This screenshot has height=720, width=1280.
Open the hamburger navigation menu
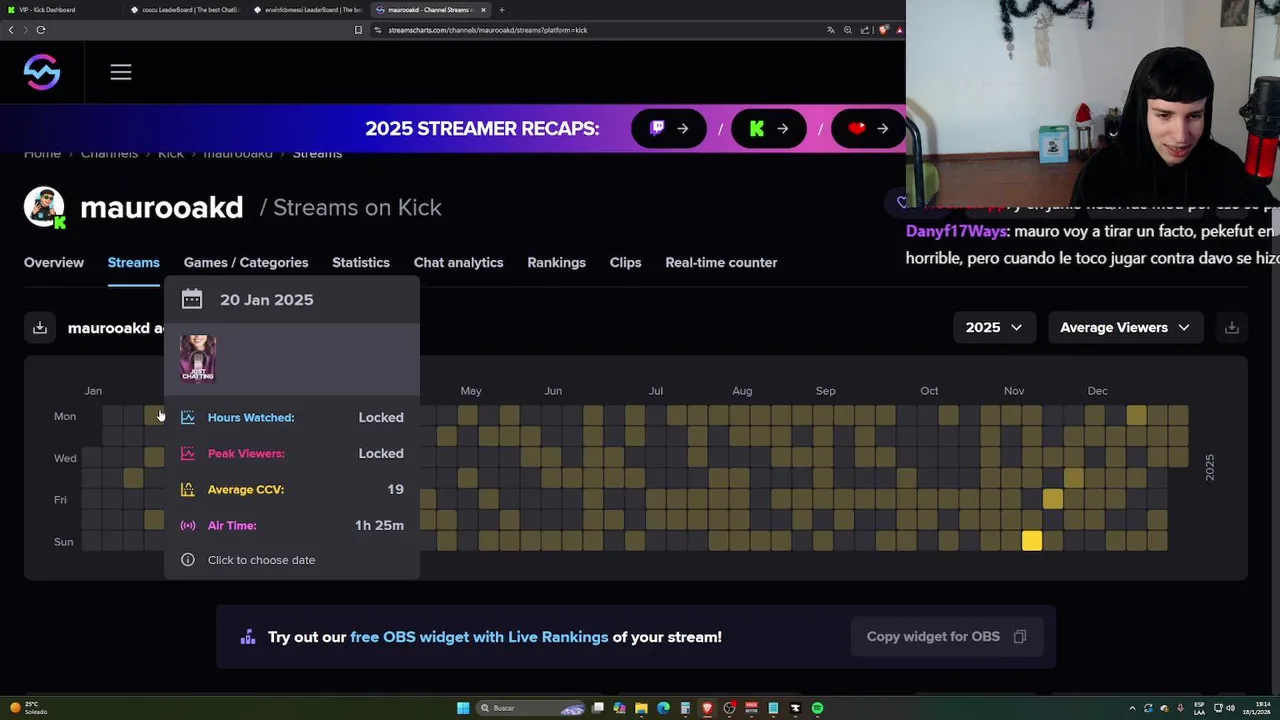121,72
